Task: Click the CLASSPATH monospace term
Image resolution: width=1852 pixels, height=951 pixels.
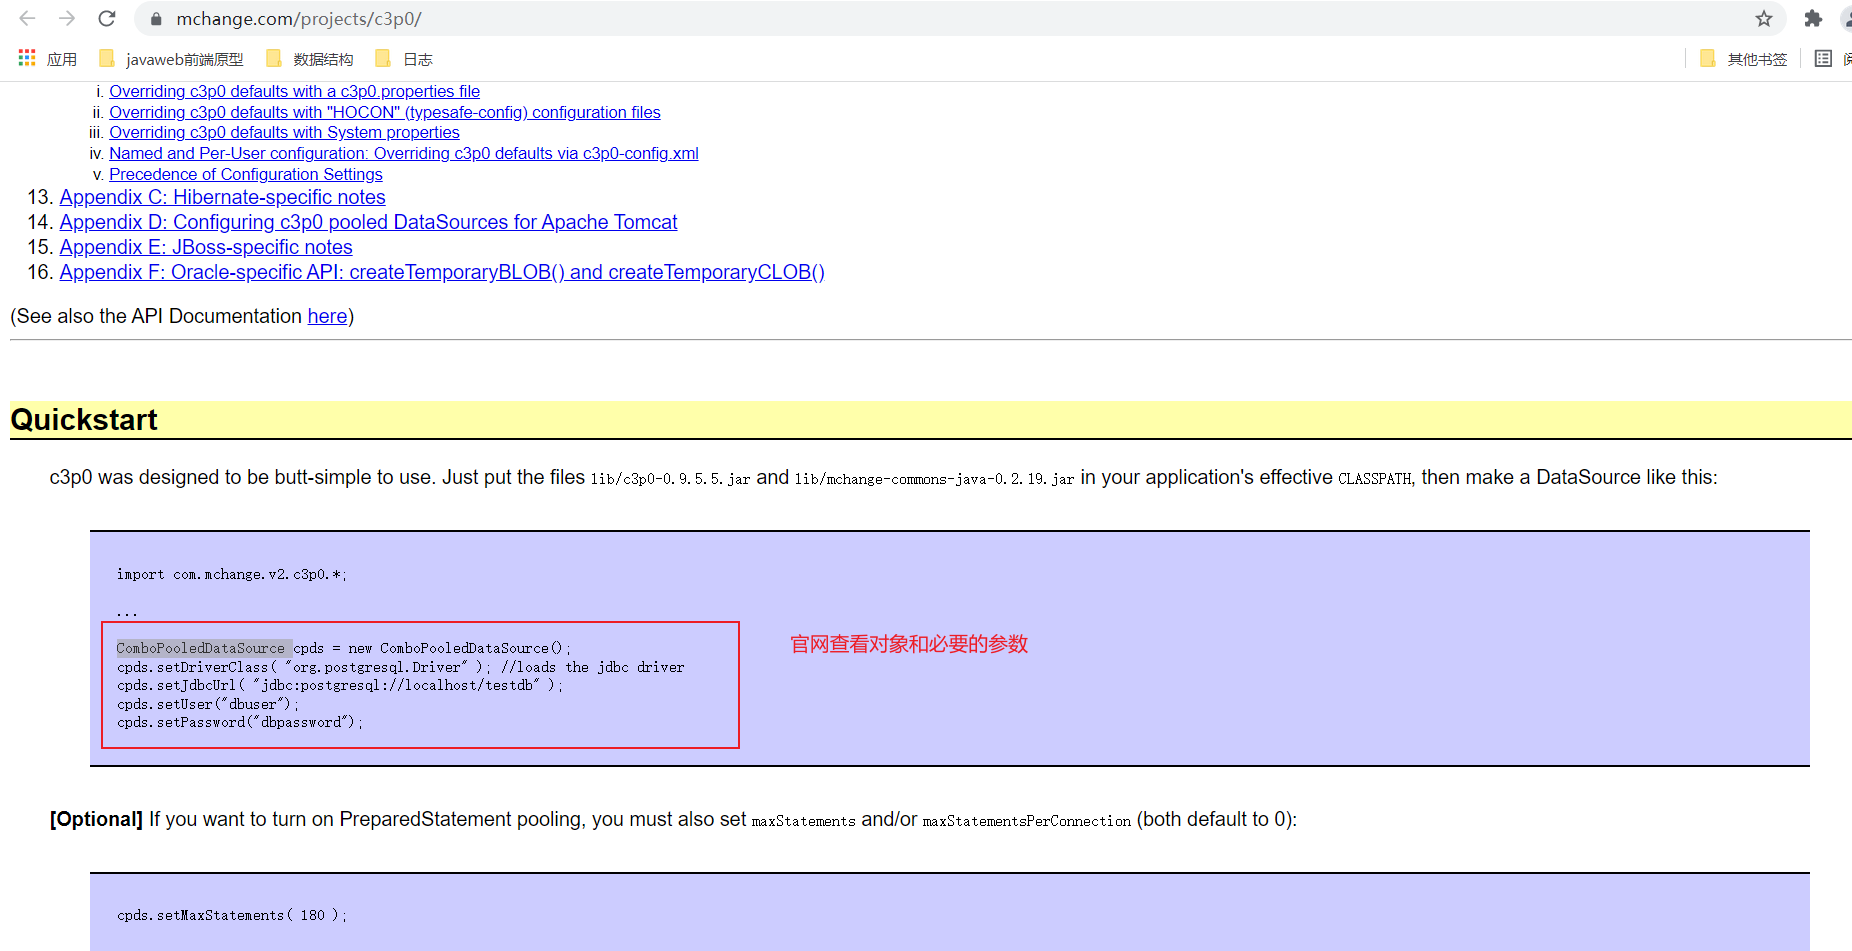Action: [x=1375, y=479]
